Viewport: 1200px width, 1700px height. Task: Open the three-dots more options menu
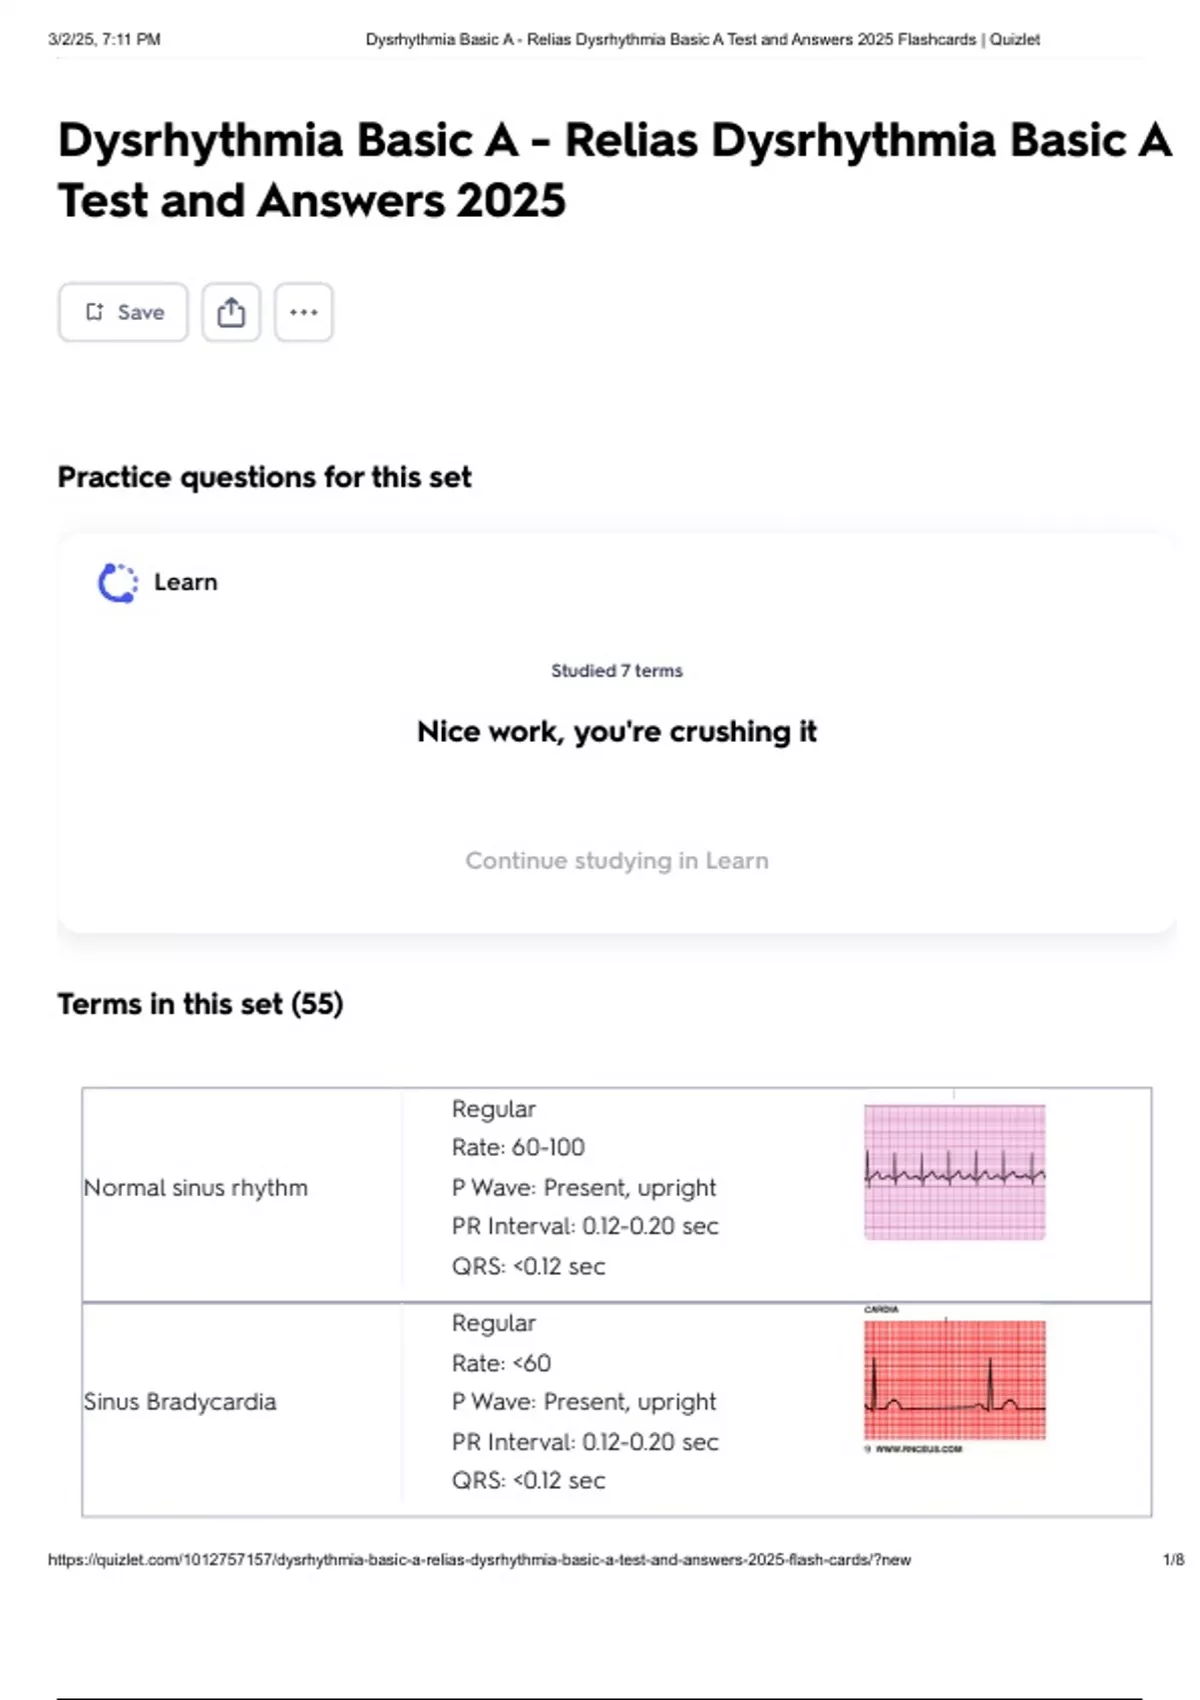(304, 312)
